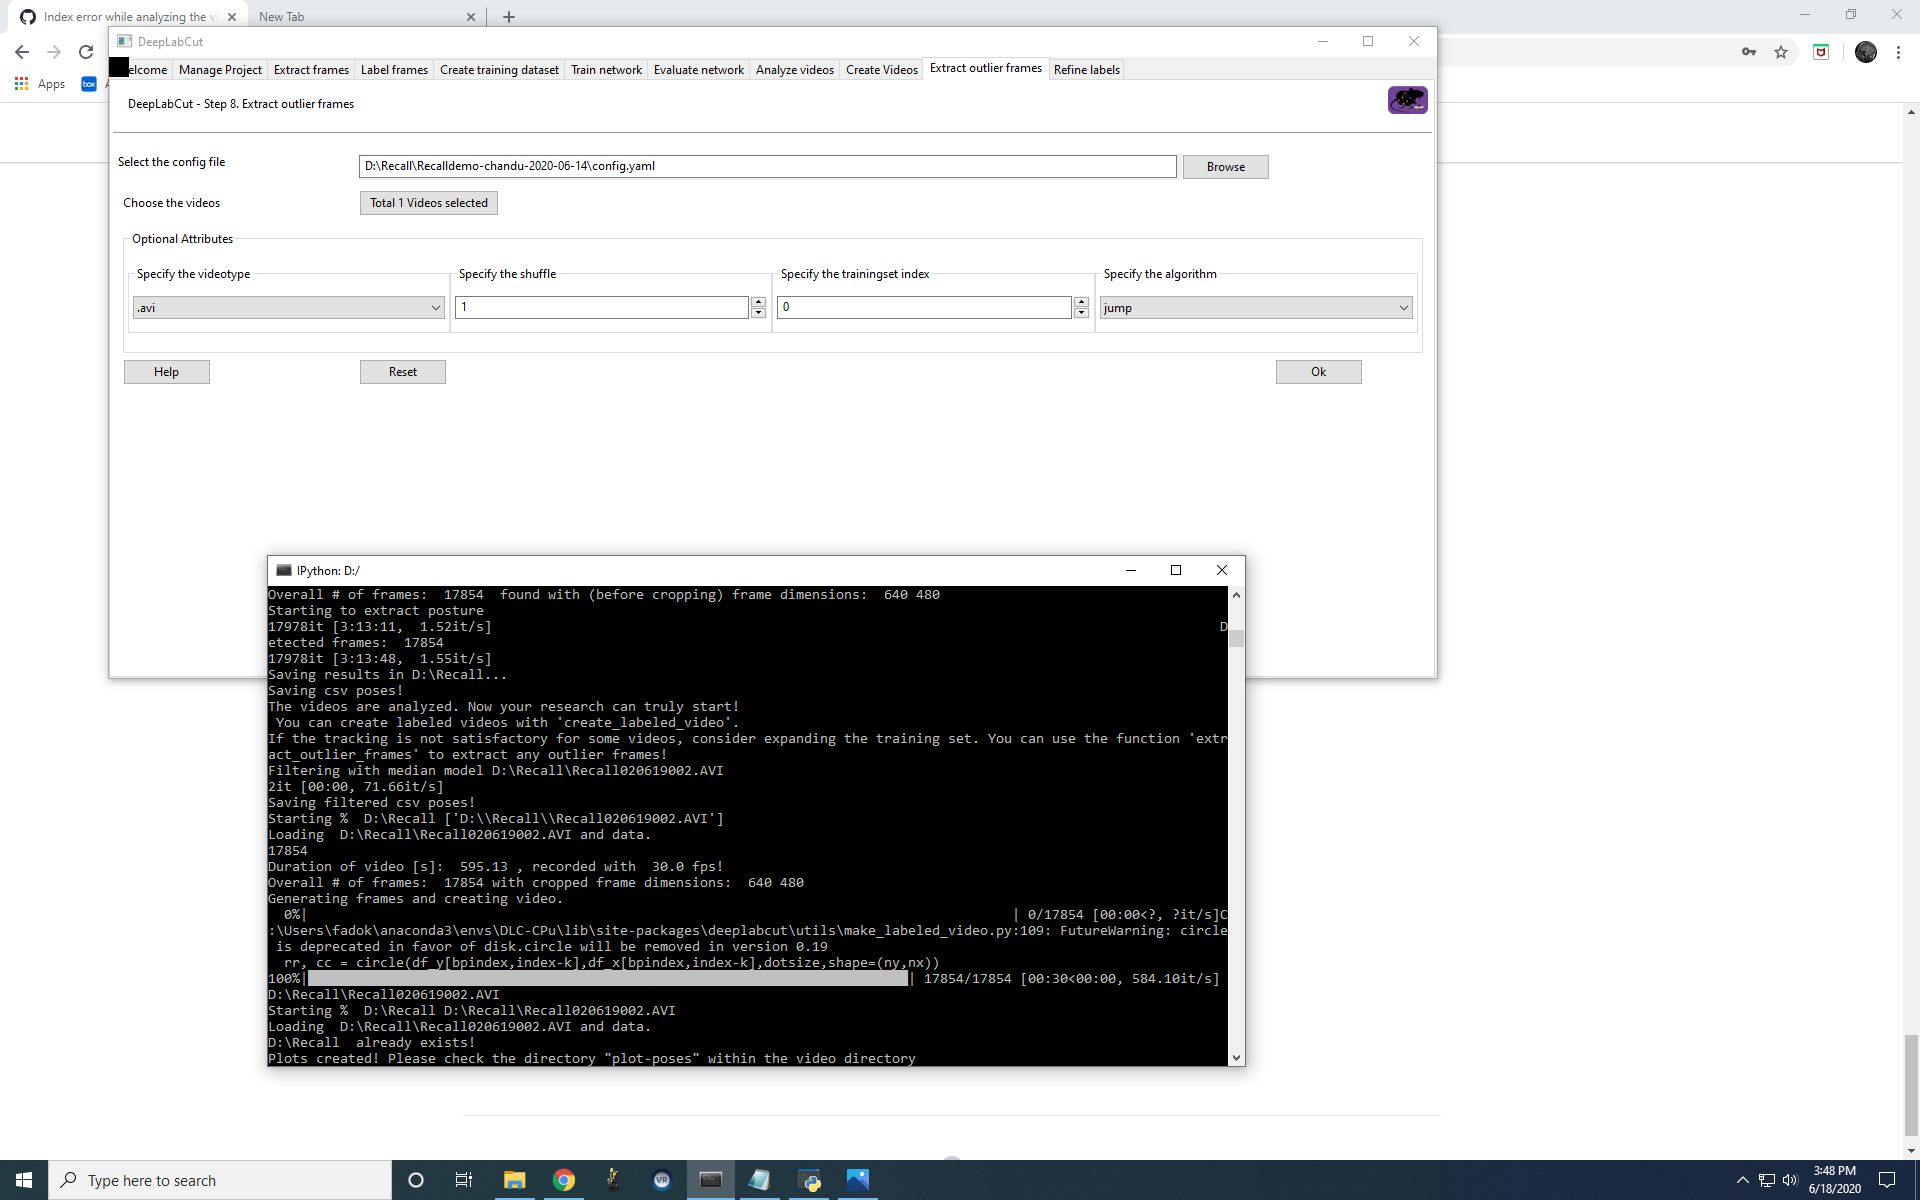Click the config file path input field
Screen dimensions: 1920x1200
pos(767,166)
